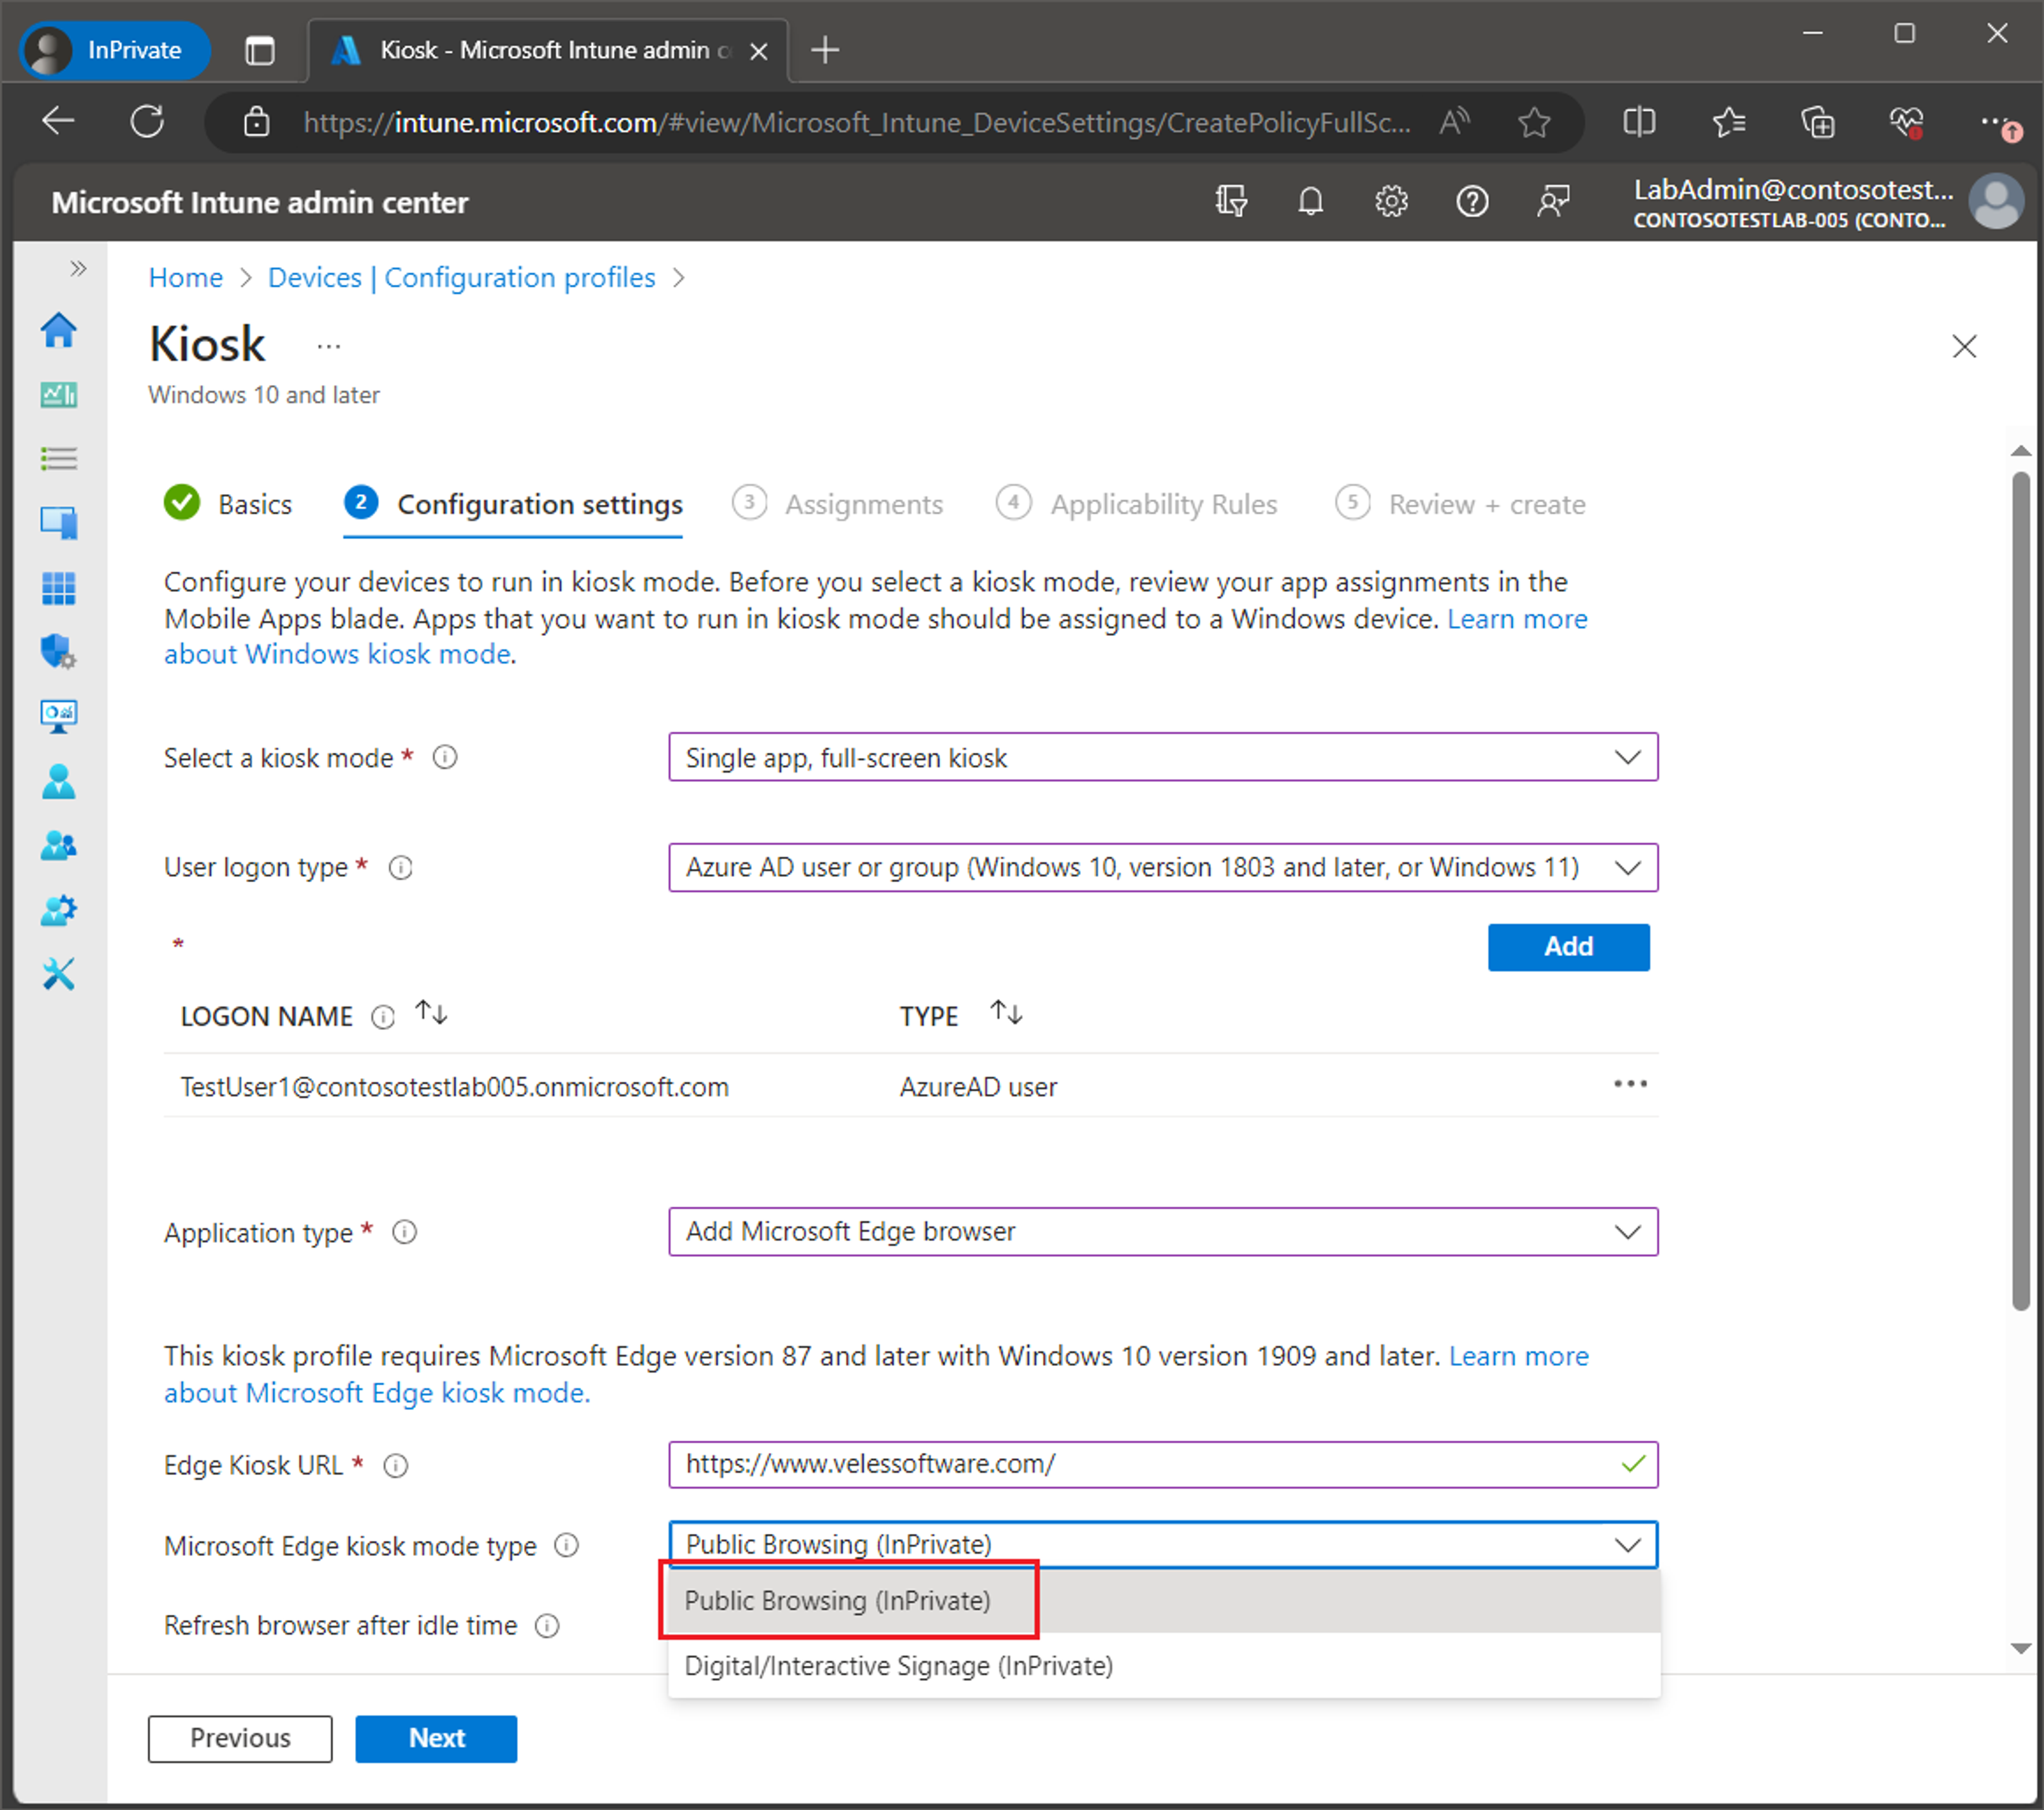The image size is (2044, 1810).
Task: Open the Copilot/cloud shell icon in the header
Action: pos(1231,202)
